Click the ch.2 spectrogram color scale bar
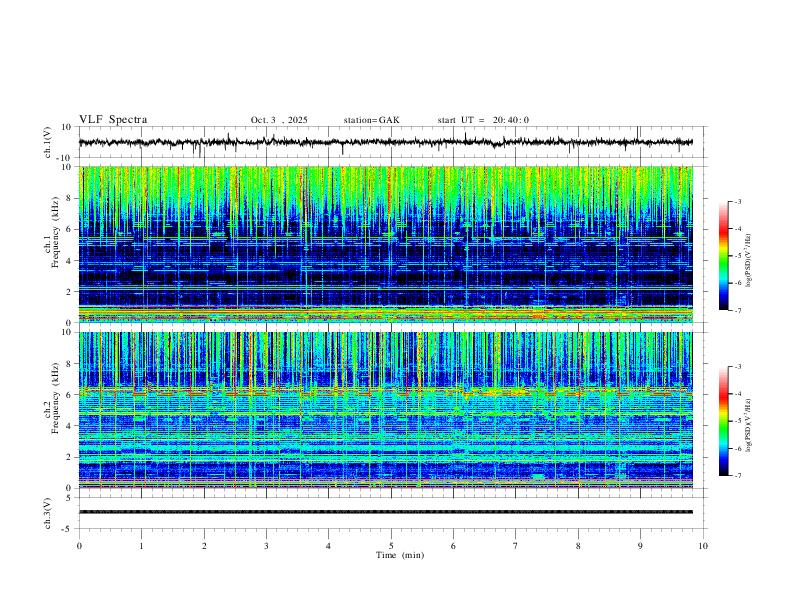This screenshot has height=612, width=792. (x=724, y=421)
